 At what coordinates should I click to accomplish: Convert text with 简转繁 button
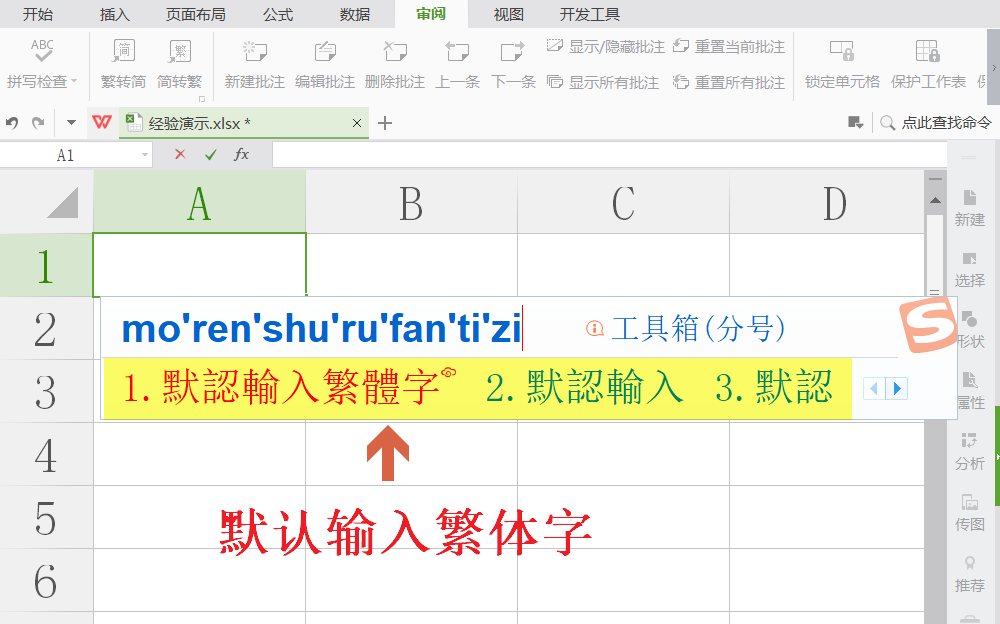pos(179,63)
